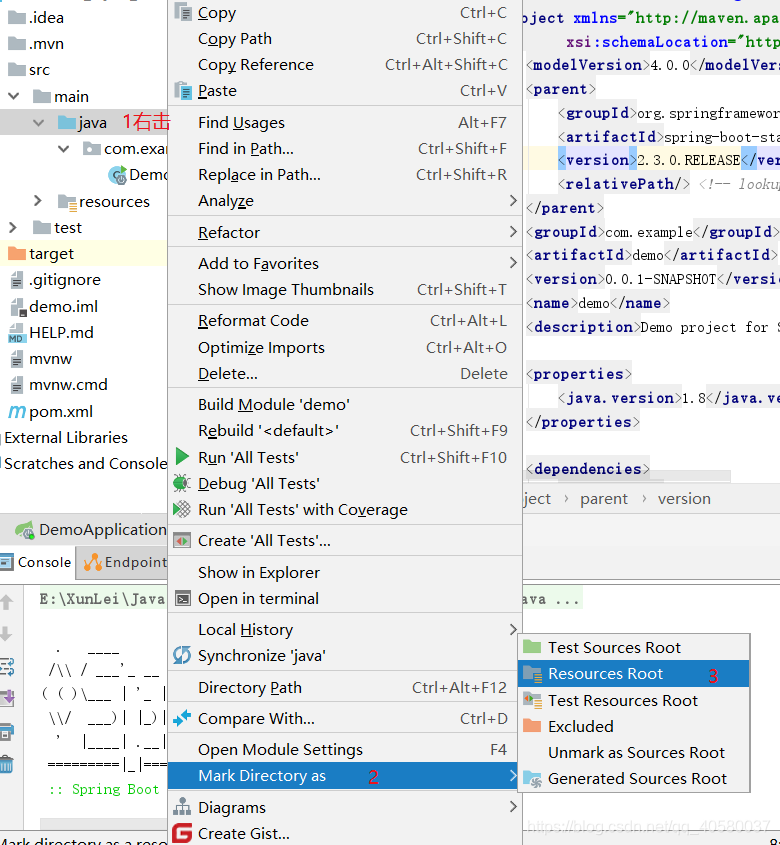Image resolution: width=780 pixels, height=845 pixels.
Task: Click the Generated Sources Root icon
Action: click(532, 779)
